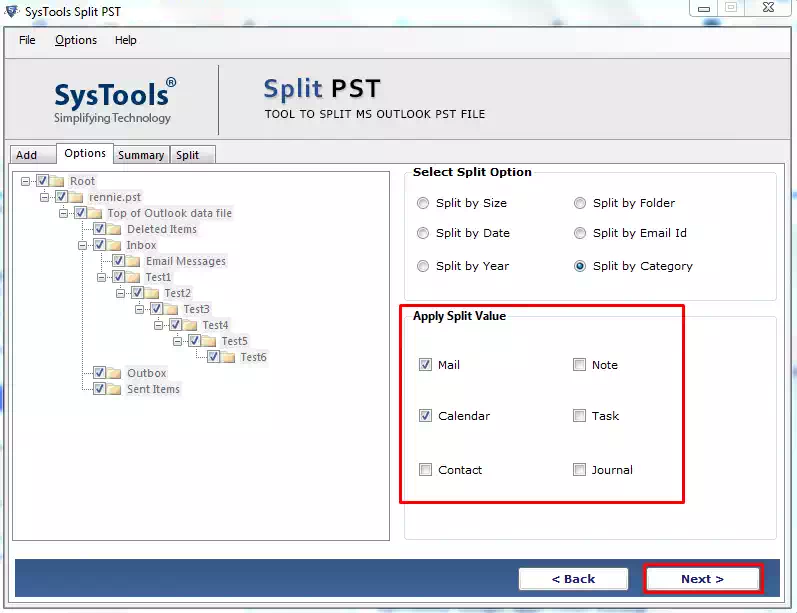Collapse the Test1 tree node

pyautogui.click(x=102, y=278)
